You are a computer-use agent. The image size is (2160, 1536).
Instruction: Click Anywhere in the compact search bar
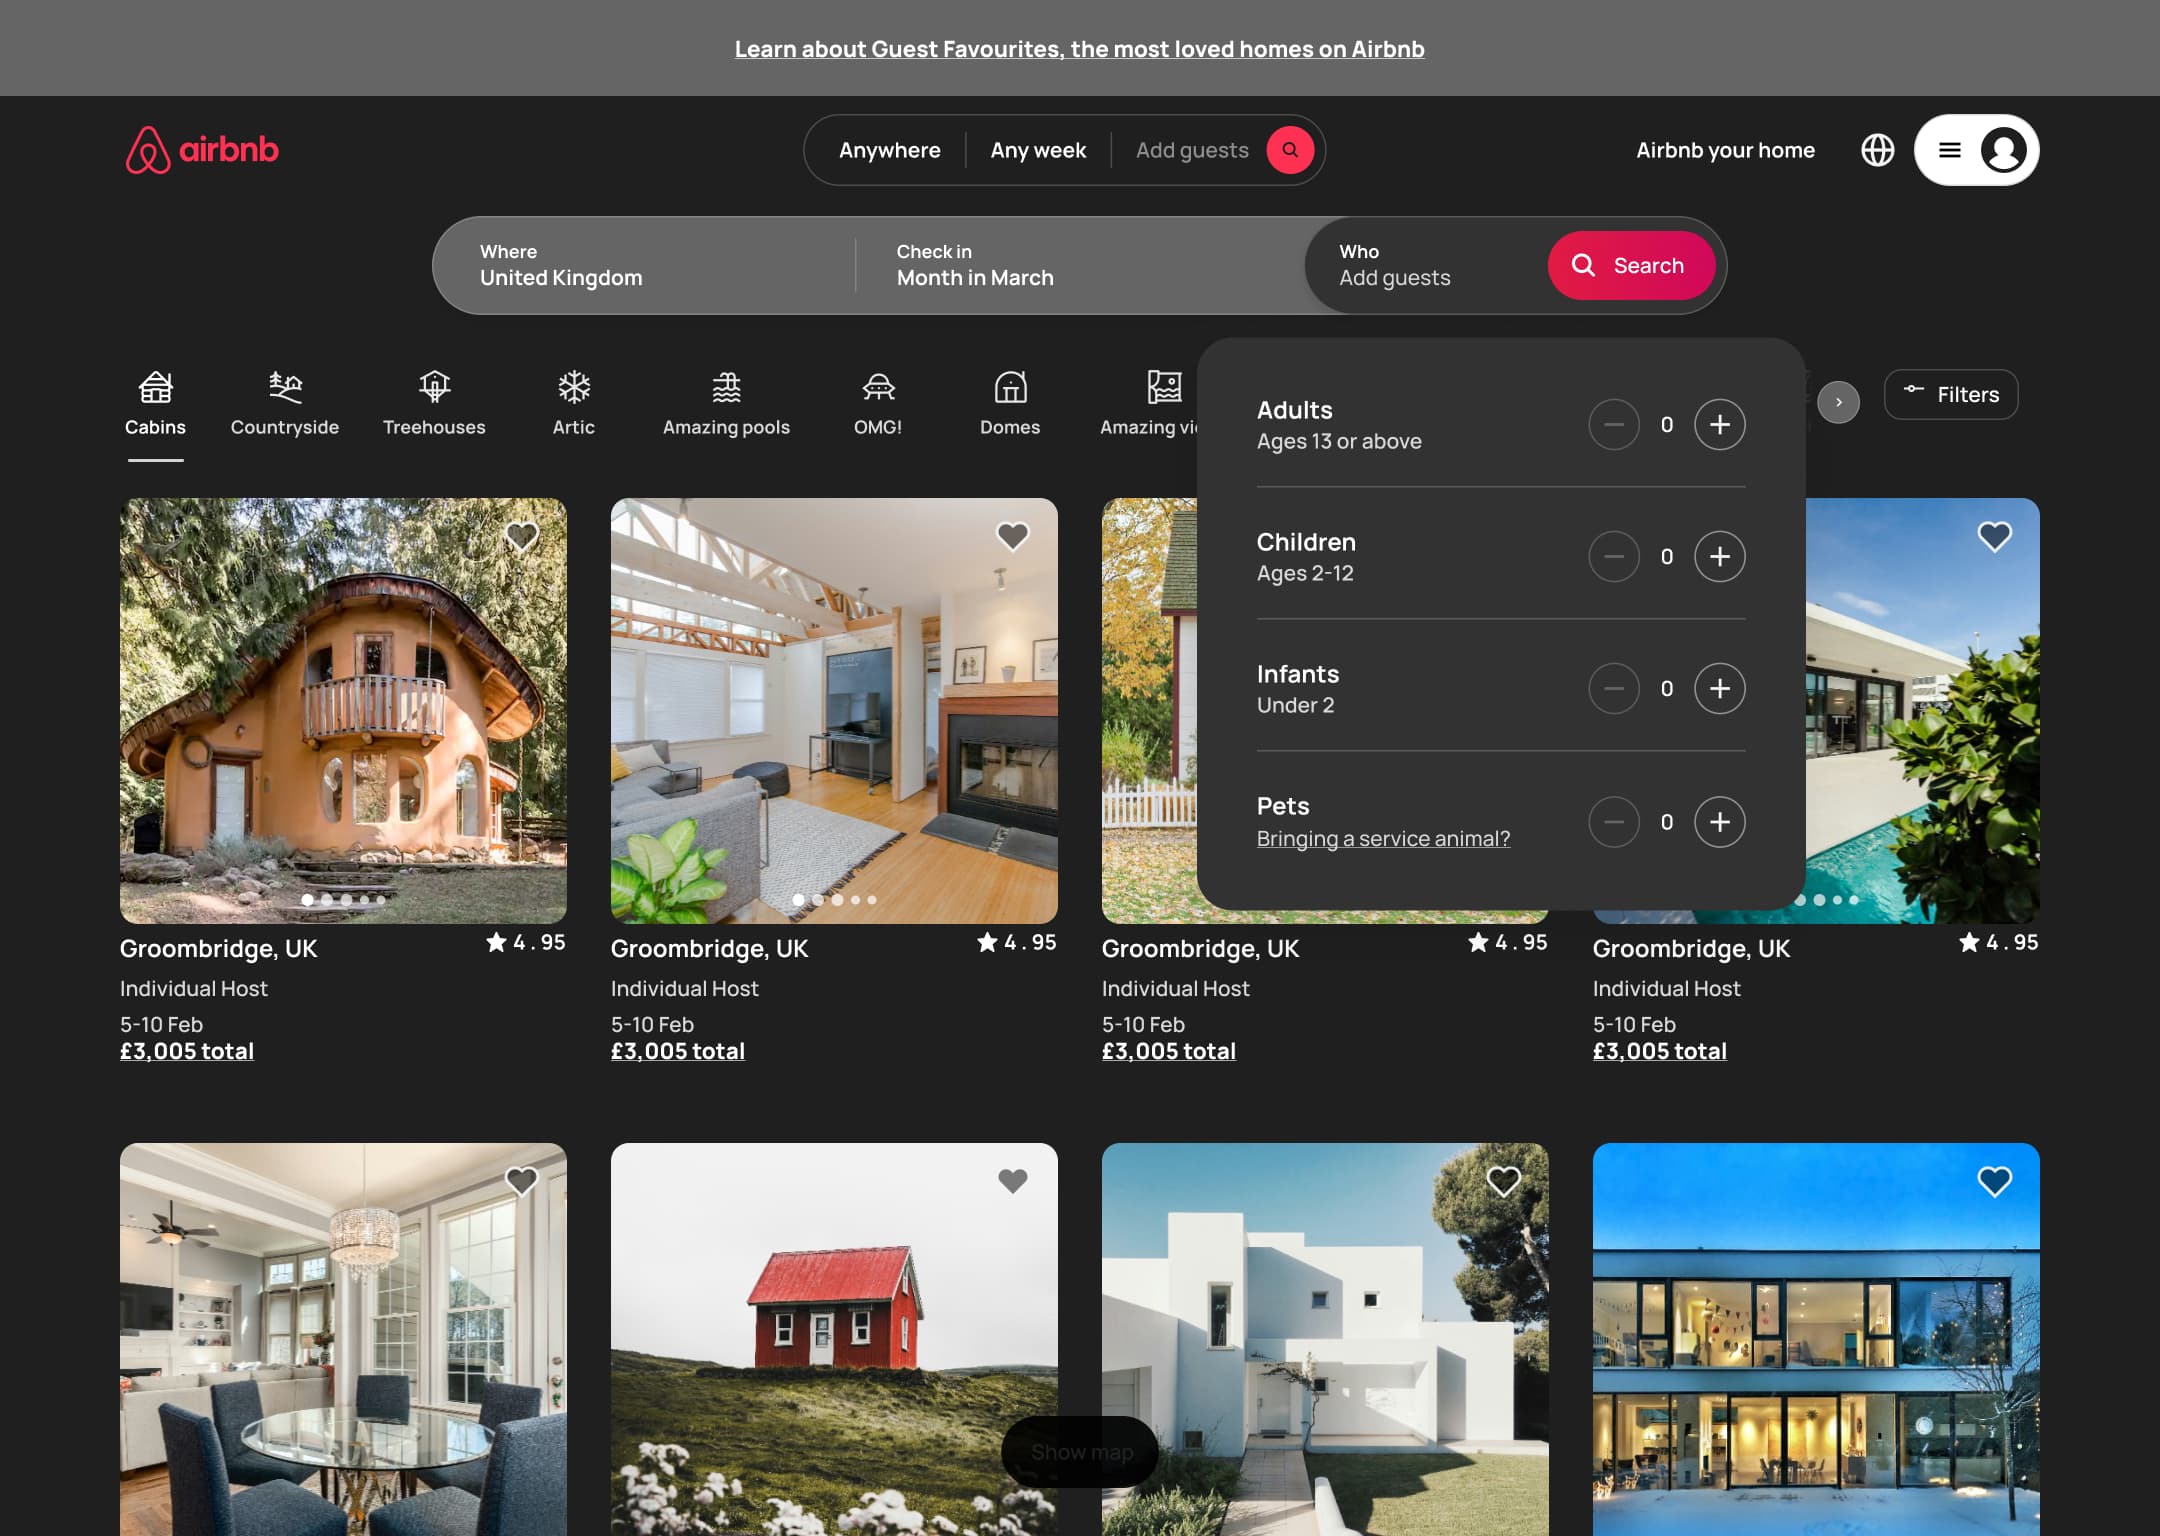coord(890,150)
